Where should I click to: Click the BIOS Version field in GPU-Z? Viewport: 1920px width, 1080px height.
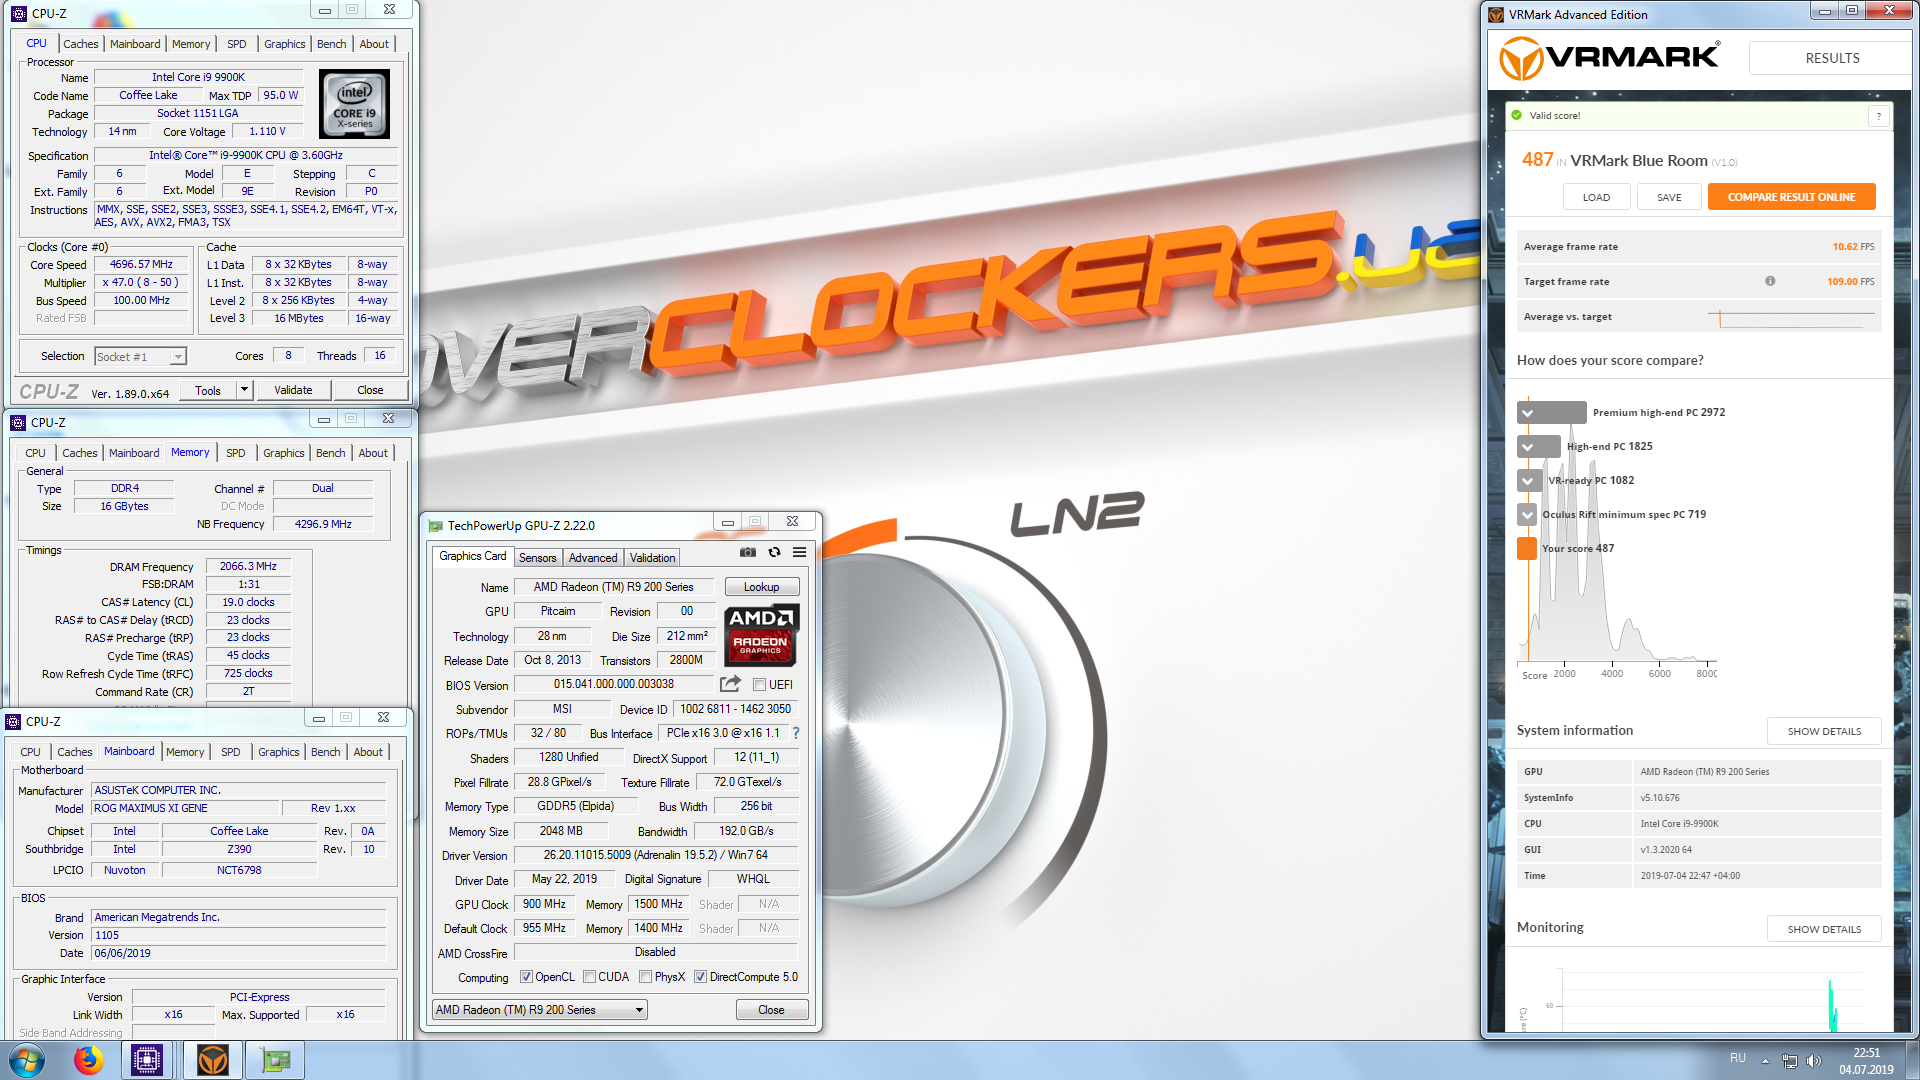coord(614,684)
